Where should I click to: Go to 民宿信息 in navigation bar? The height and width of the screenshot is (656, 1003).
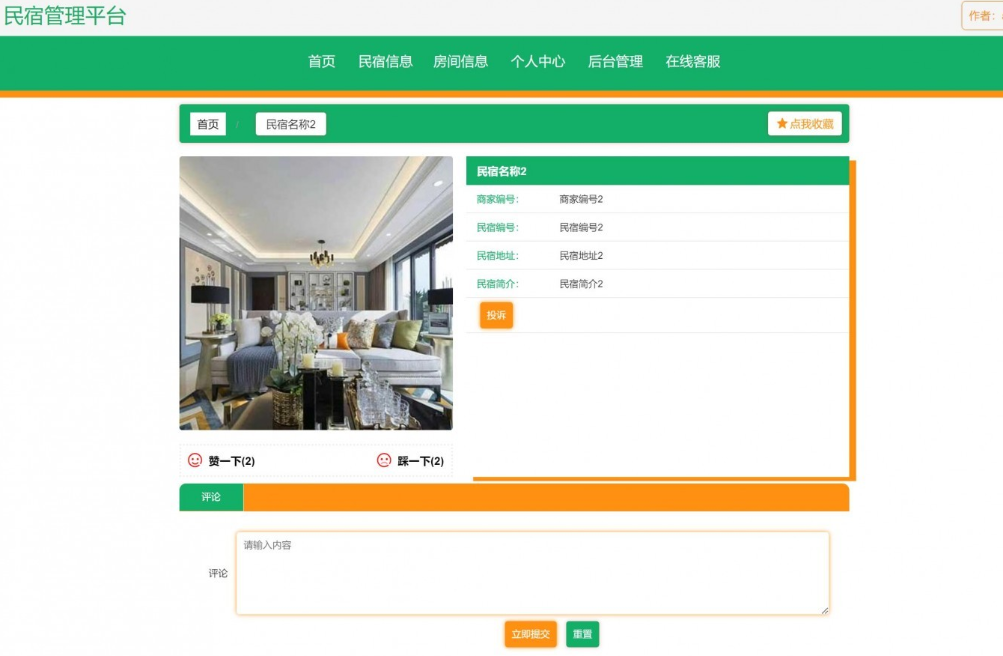pos(386,61)
